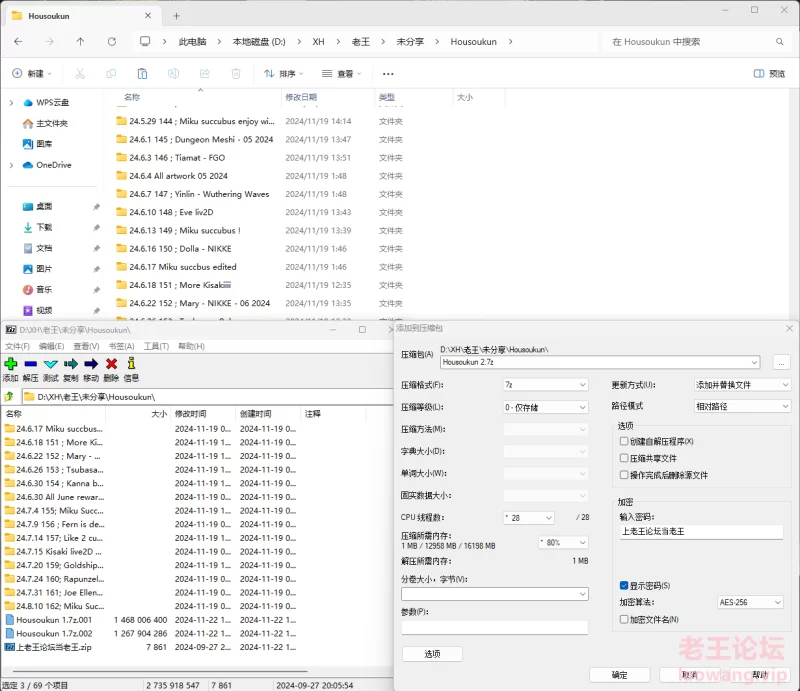800x691 pixels.
Task: Click the Copy (复制) arrow icon
Action: click(x=71, y=364)
